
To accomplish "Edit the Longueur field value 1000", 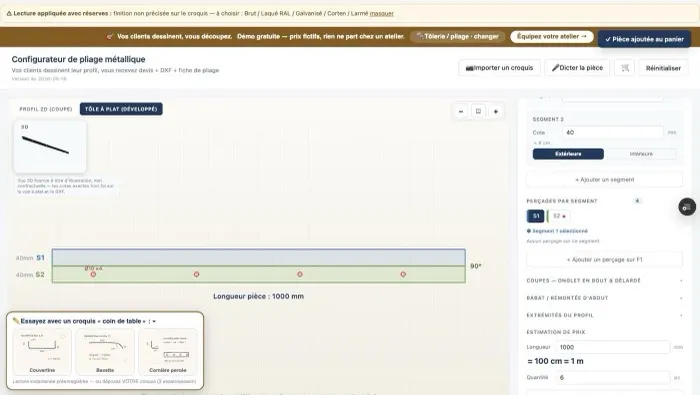I will click(612, 347).
